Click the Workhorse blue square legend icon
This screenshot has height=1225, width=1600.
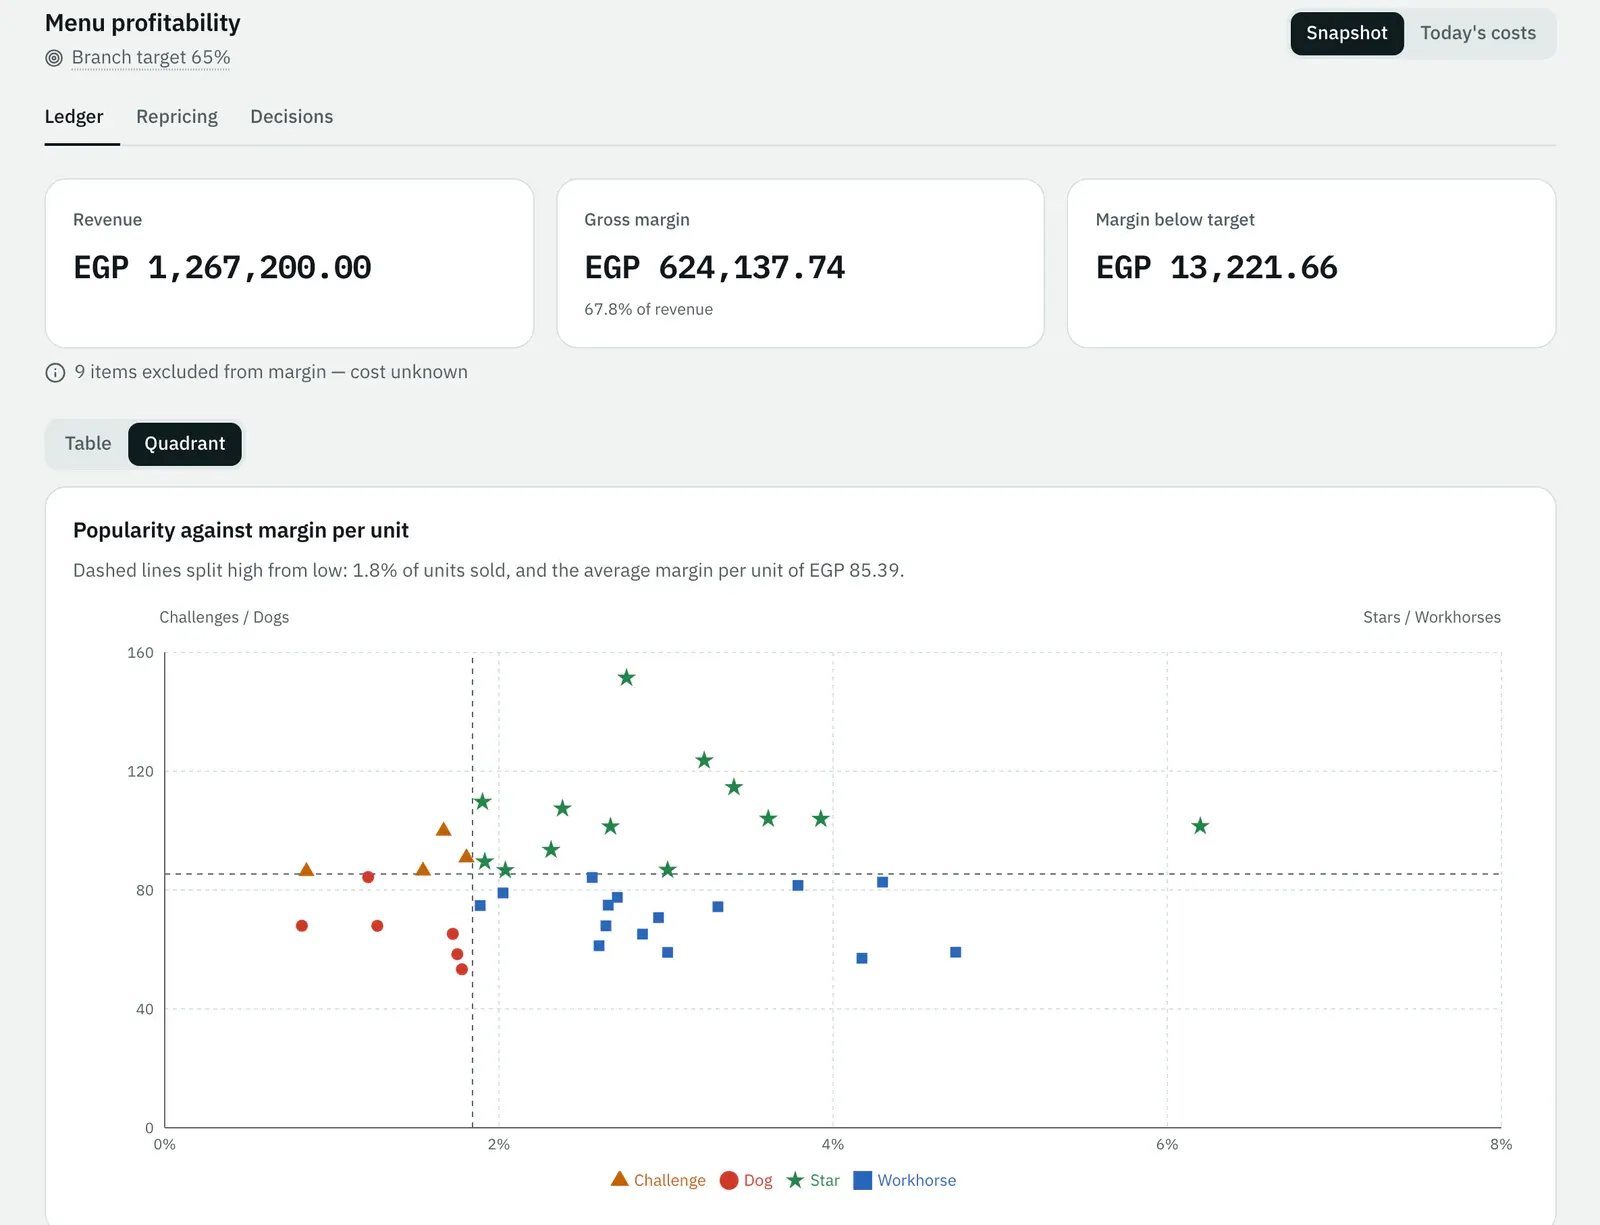point(862,1180)
